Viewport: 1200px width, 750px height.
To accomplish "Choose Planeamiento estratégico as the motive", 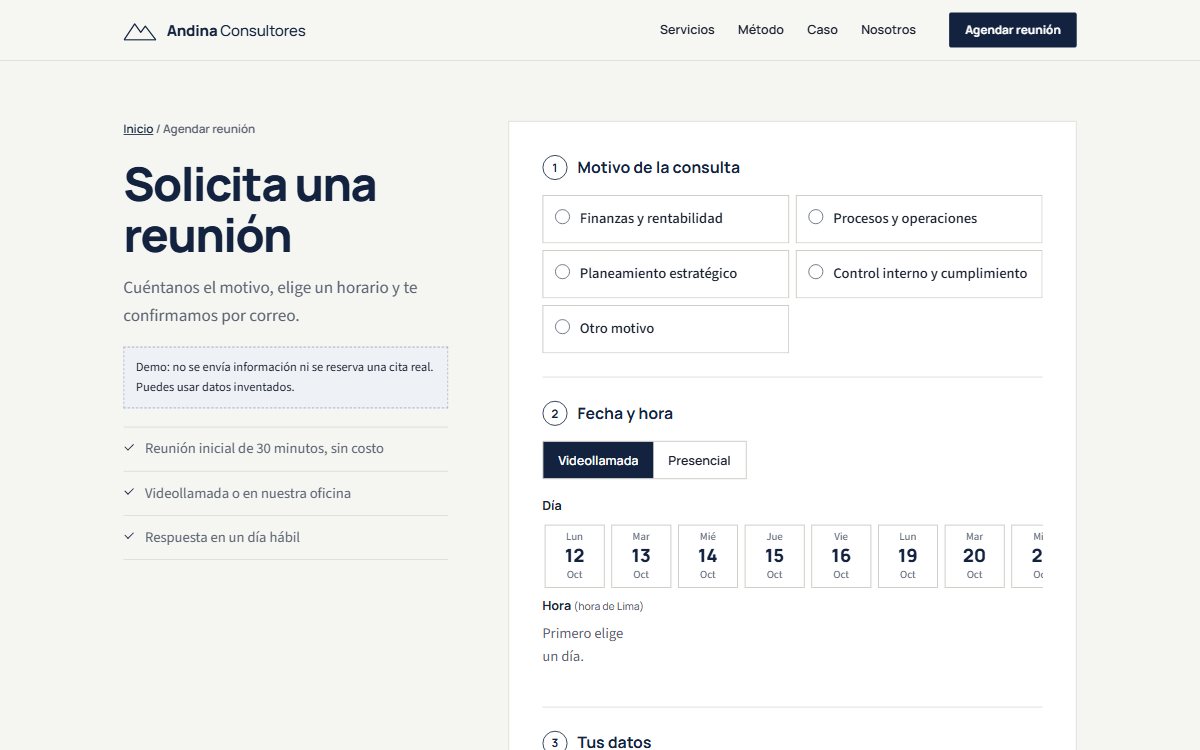I will 665,273.
